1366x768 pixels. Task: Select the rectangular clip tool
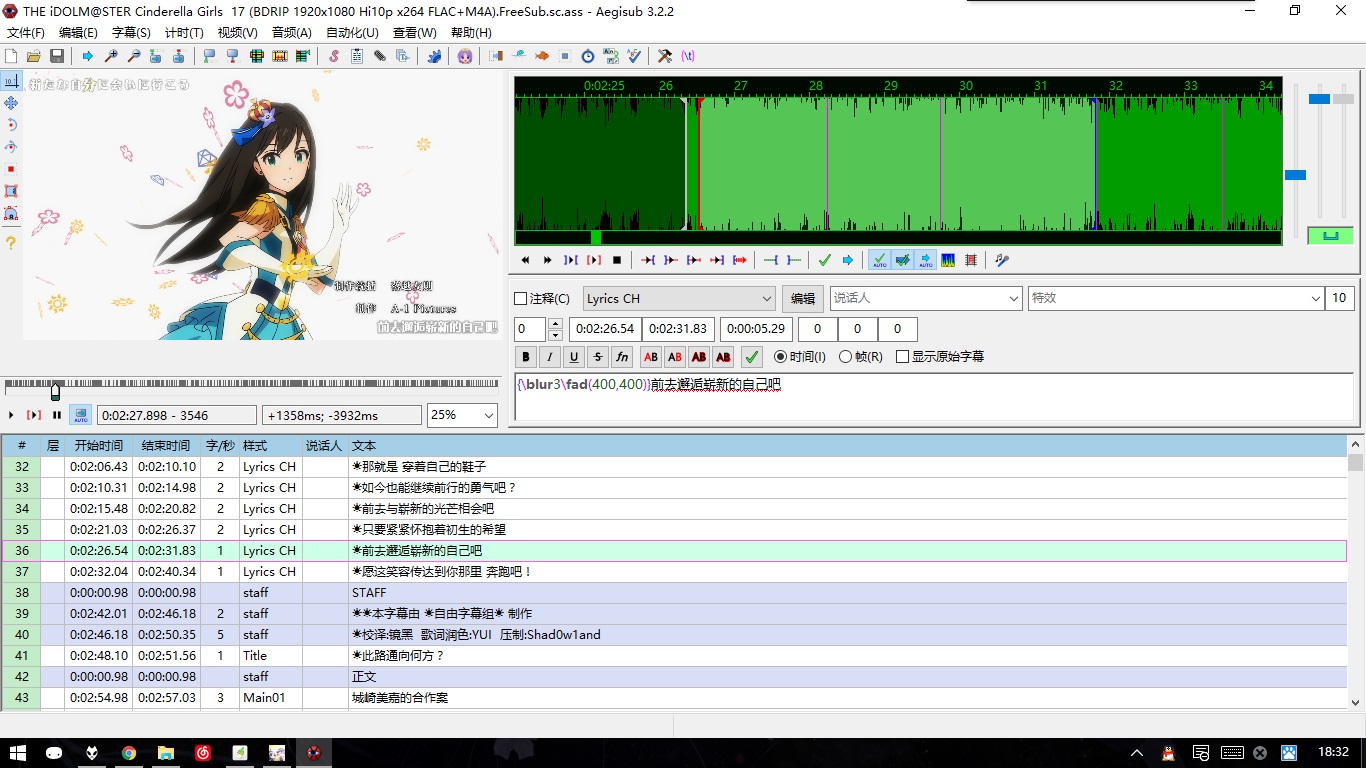(x=11, y=191)
